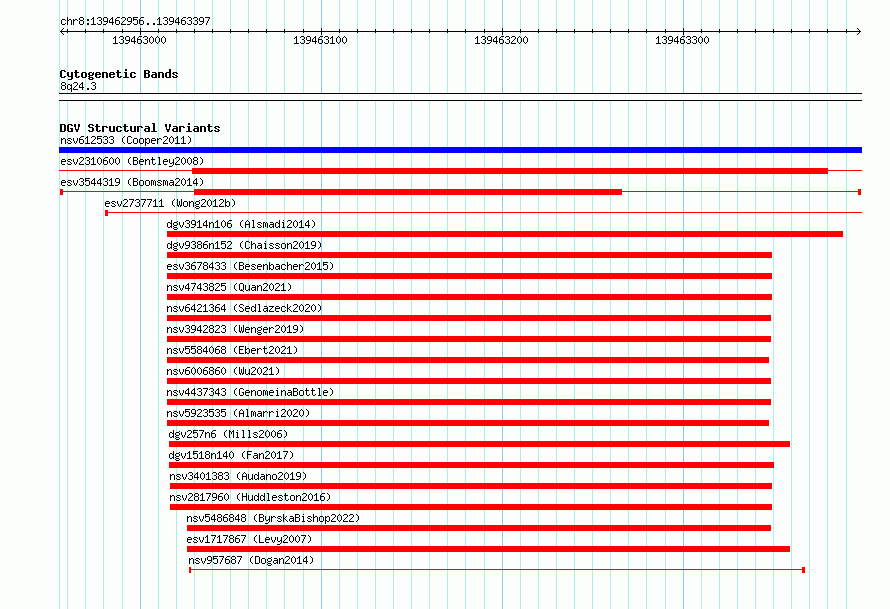
Task: Open dgv1518n140 (Fan2017) label
Action: pos(231,455)
